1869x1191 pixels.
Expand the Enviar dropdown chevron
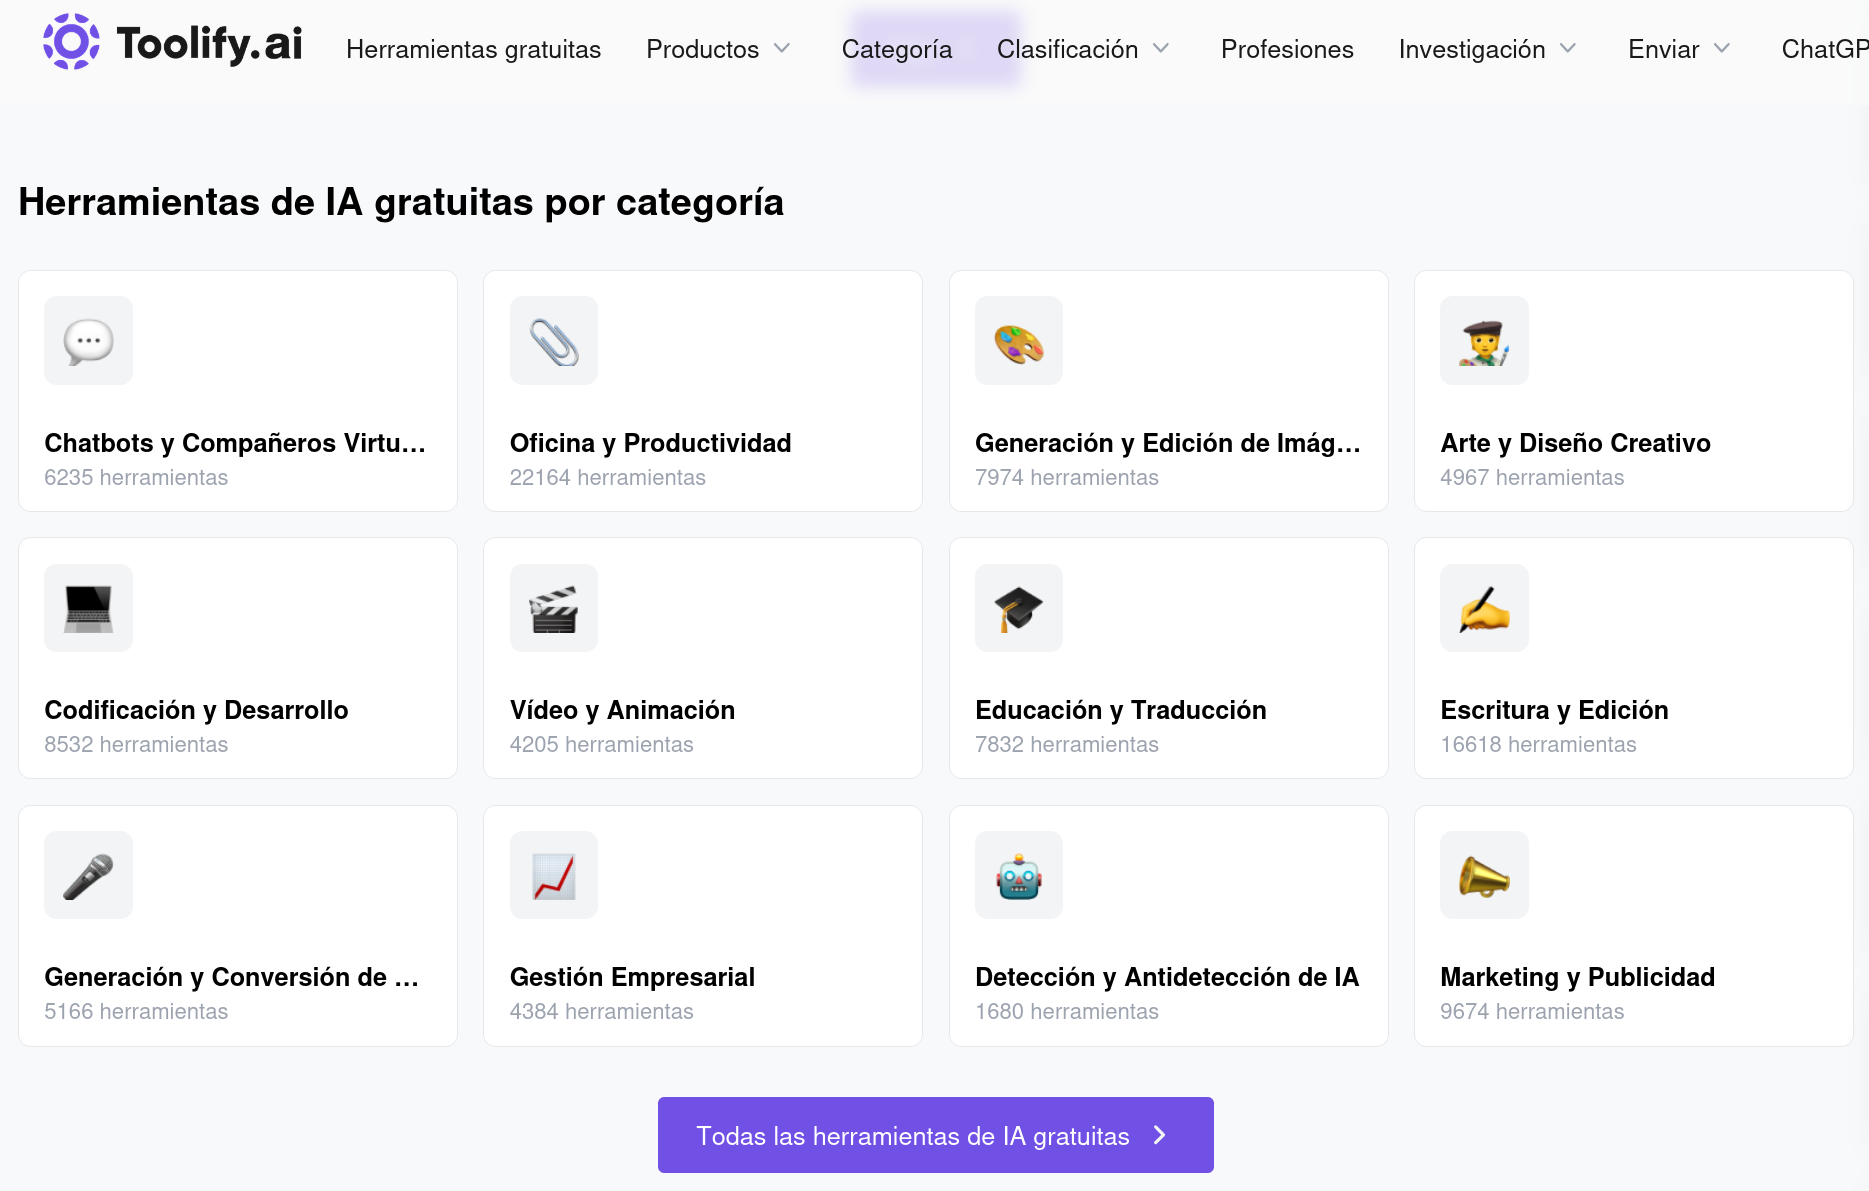pyautogui.click(x=1722, y=48)
